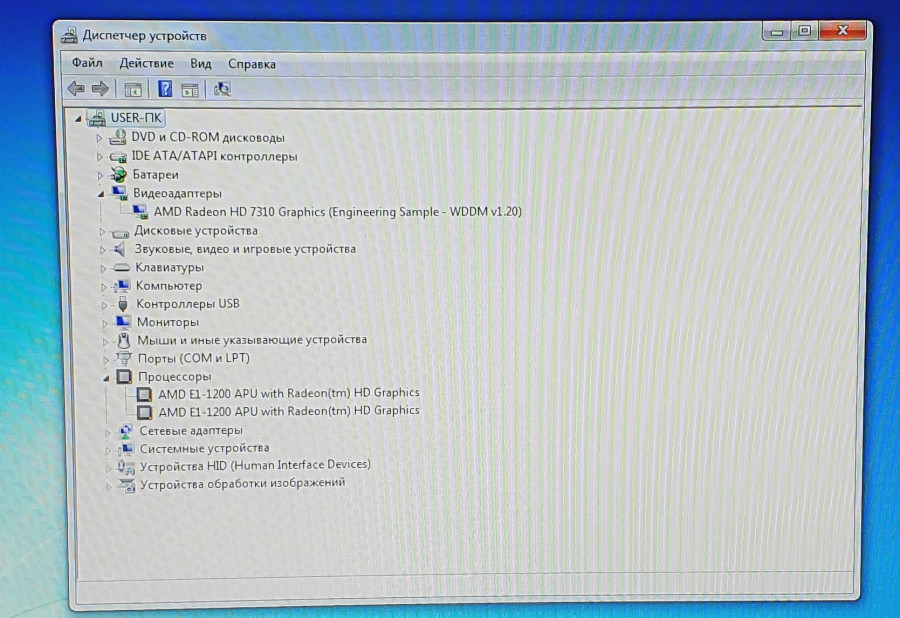Click the Компьютер category icon

[x=122, y=286]
